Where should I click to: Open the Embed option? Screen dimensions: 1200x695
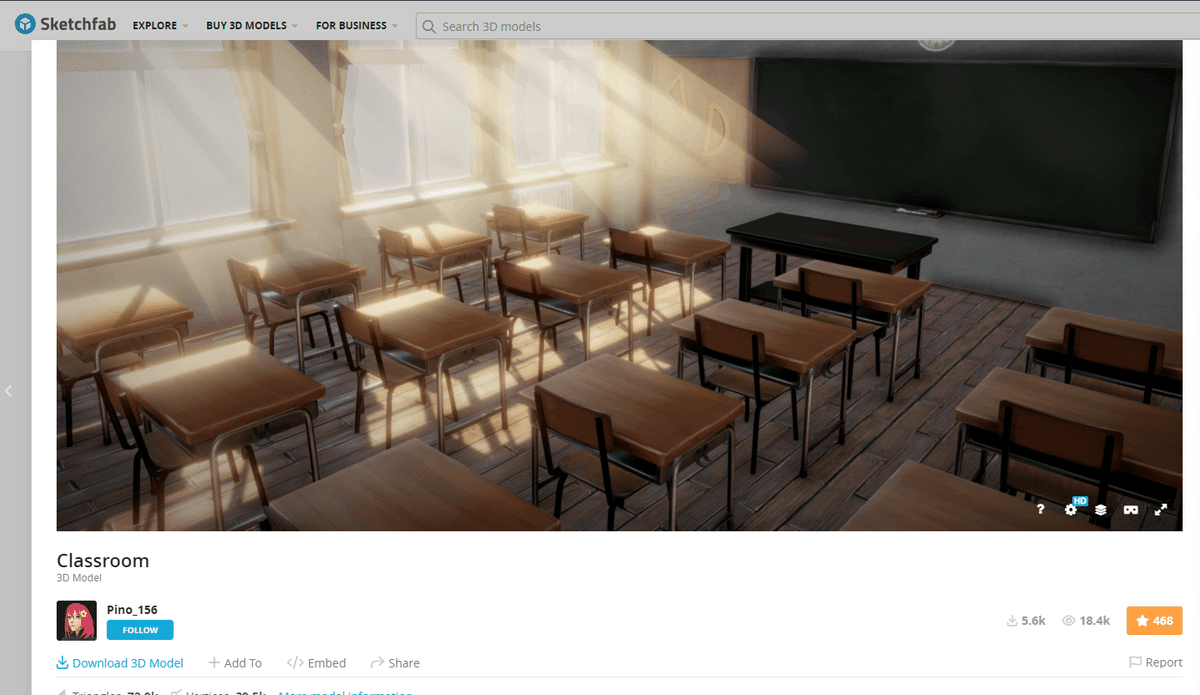[x=316, y=663]
